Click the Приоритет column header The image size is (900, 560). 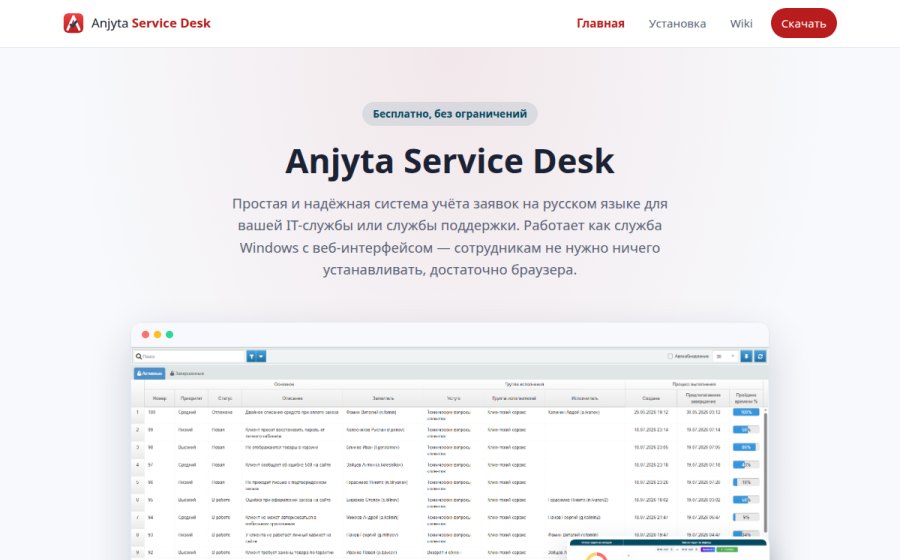click(191, 398)
